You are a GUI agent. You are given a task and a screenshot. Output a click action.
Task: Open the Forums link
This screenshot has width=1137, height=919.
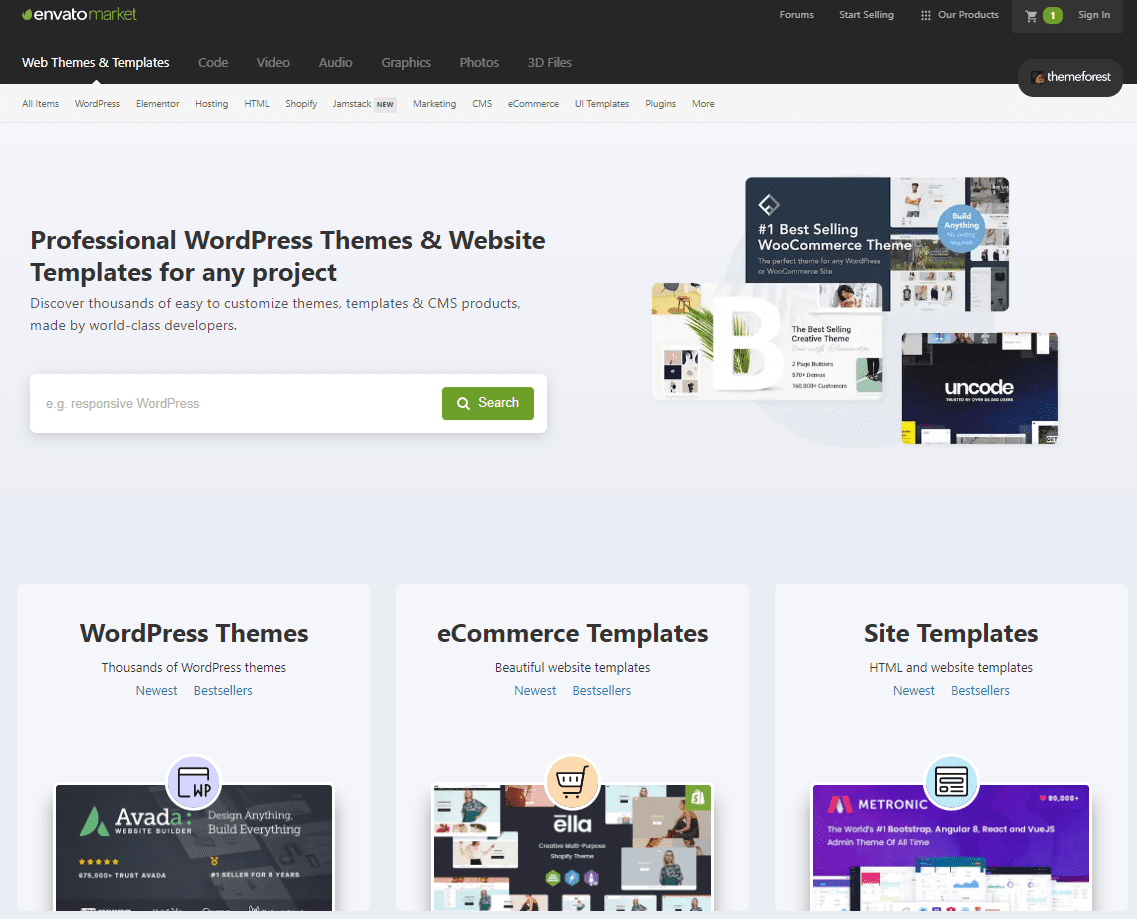(x=796, y=15)
